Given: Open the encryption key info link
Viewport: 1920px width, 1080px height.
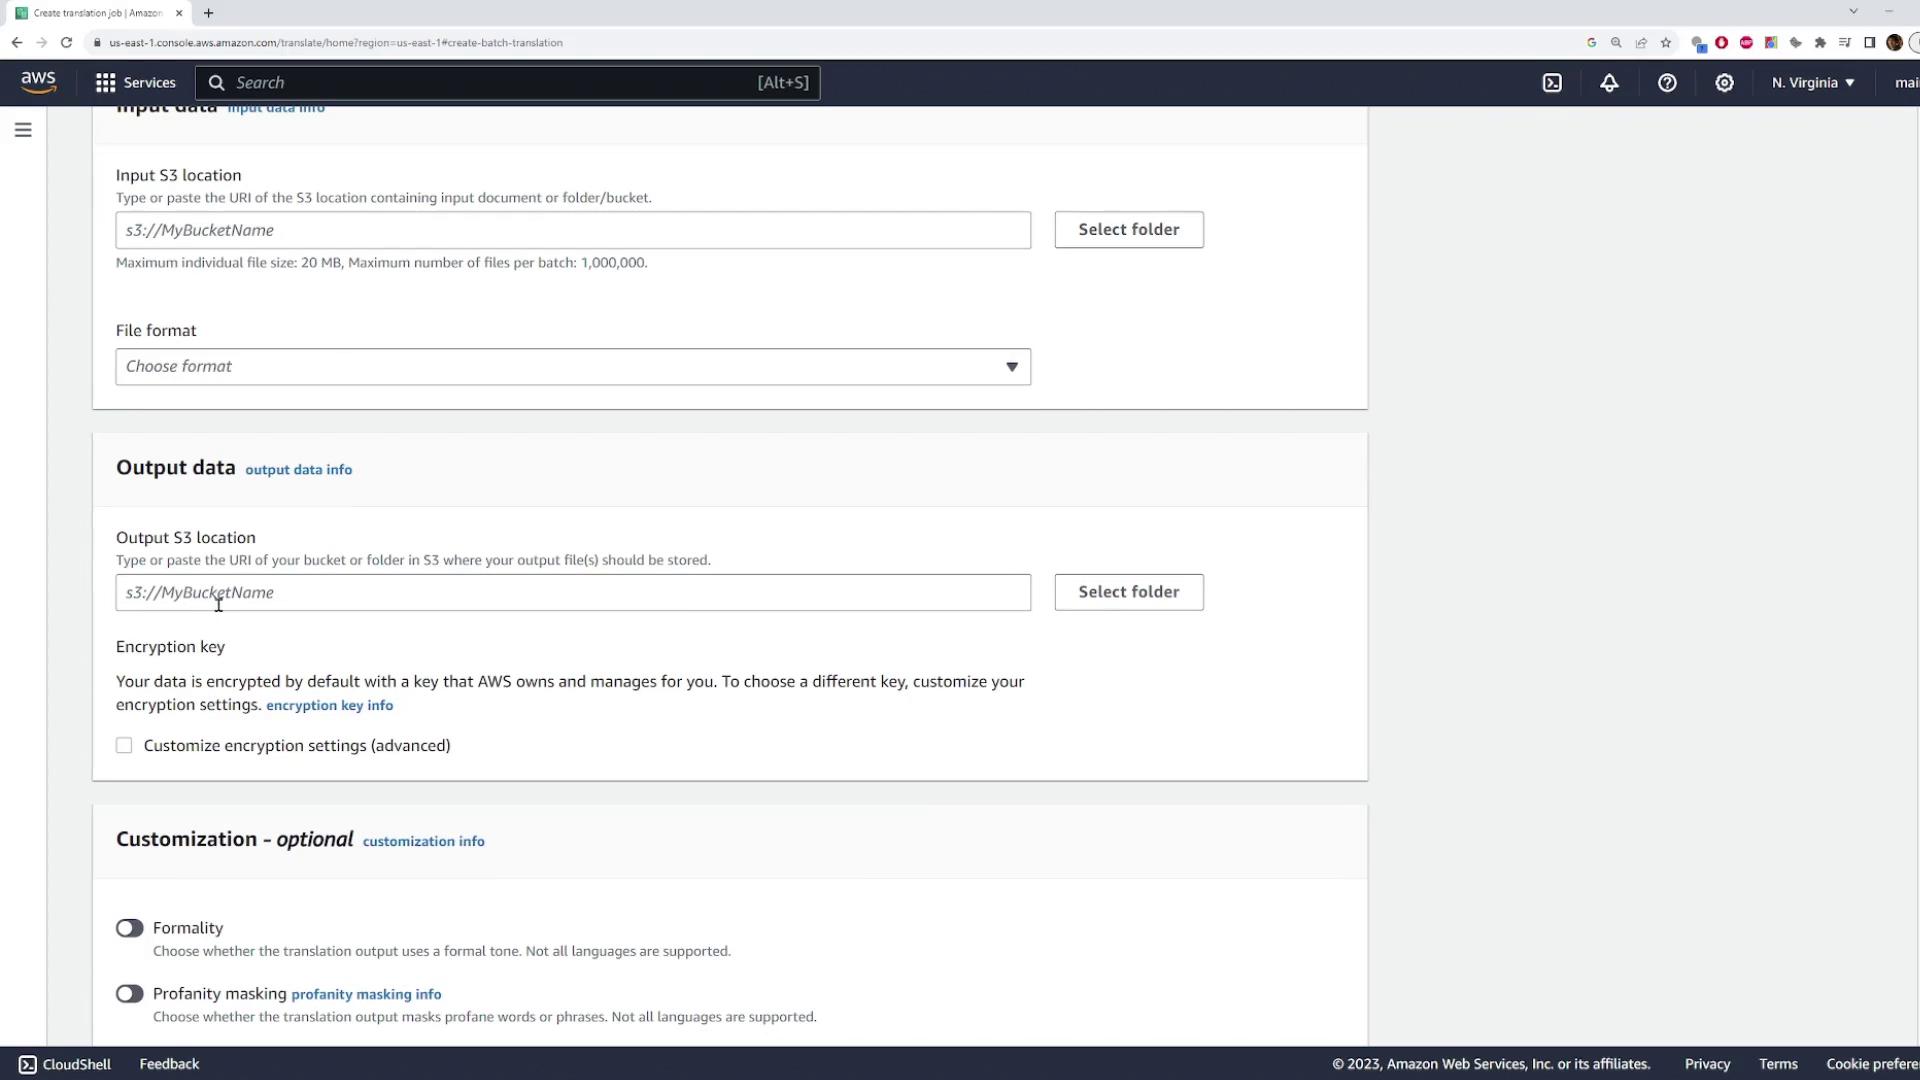Looking at the screenshot, I should [x=329, y=706].
